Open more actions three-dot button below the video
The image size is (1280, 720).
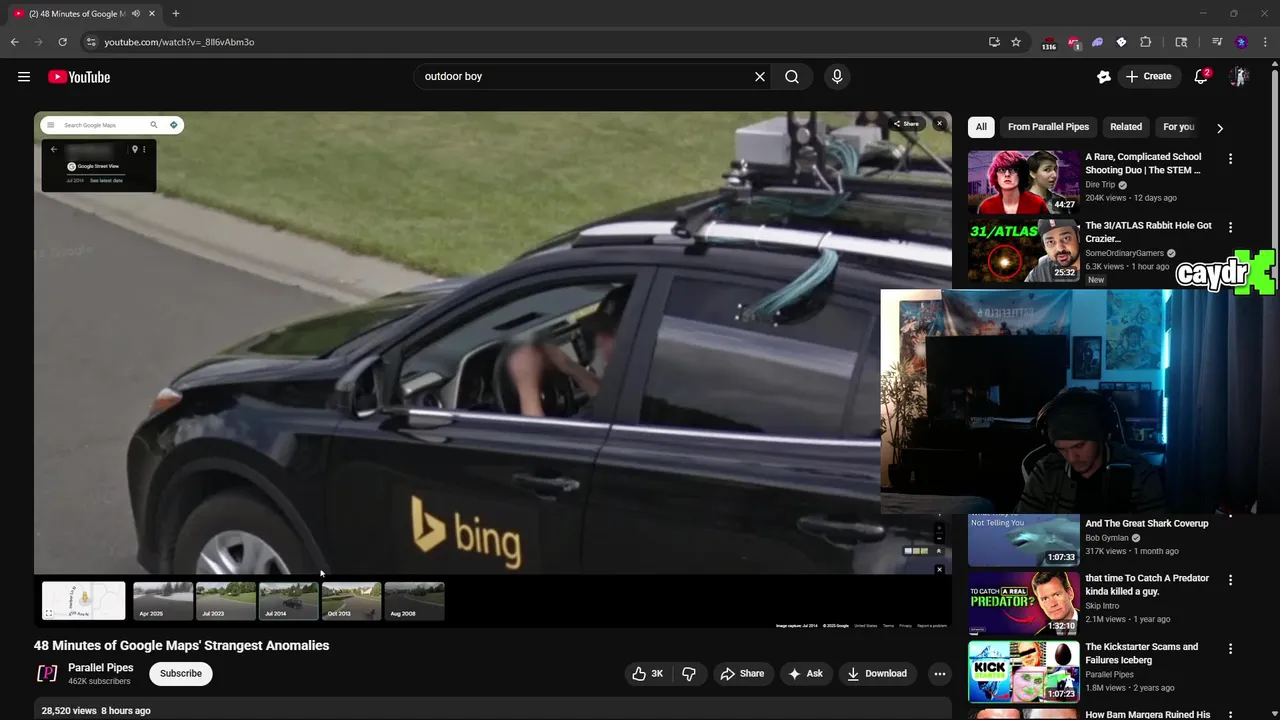(939, 674)
